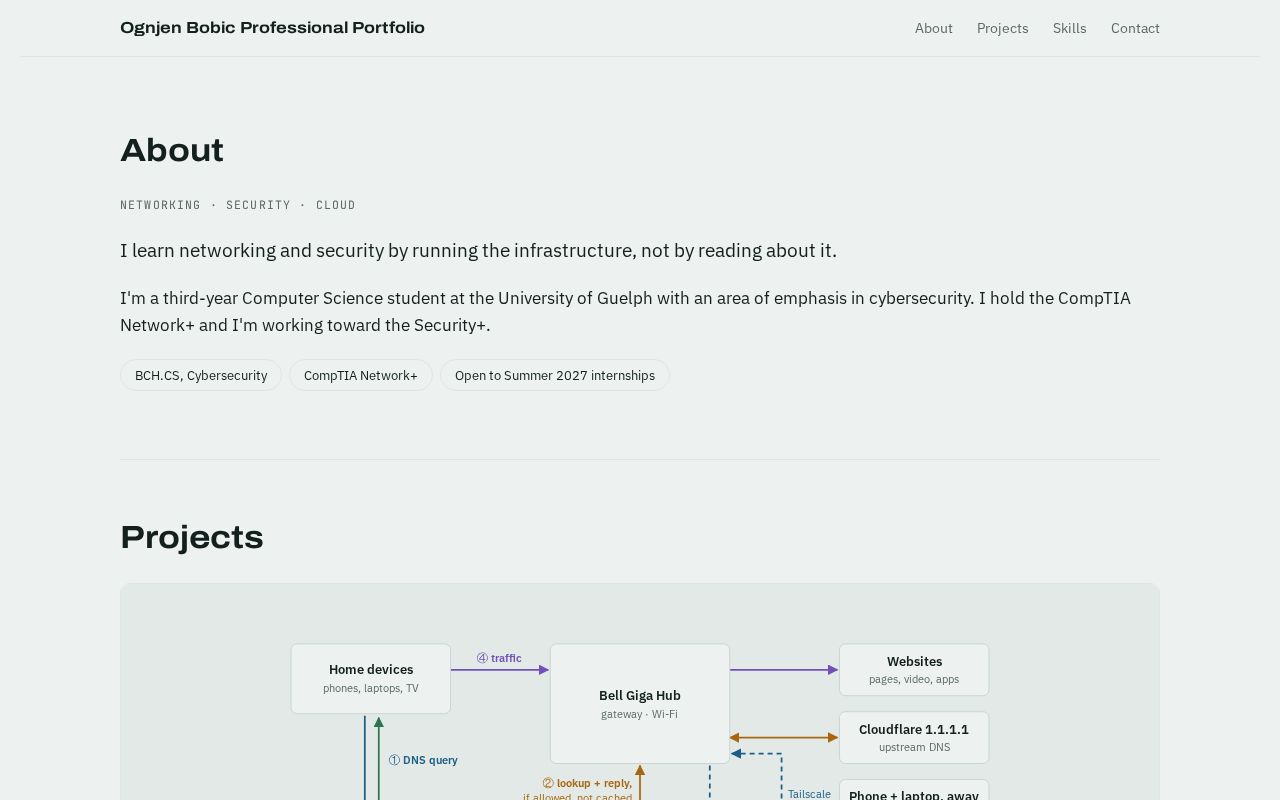Select the Cloudflare 1.1.1.1 diagram box
Screen dimensions: 1280x800
(914, 738)
